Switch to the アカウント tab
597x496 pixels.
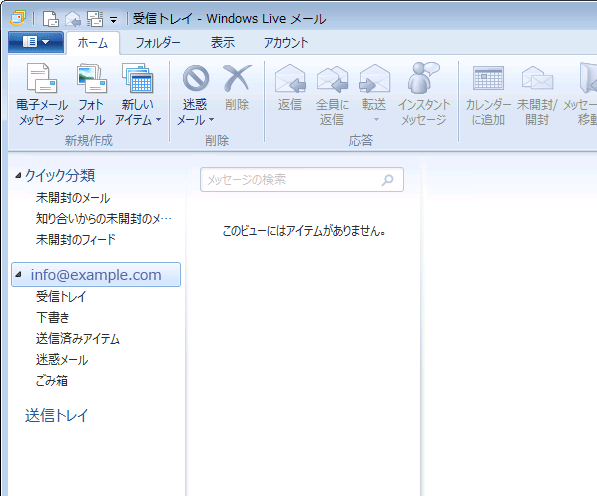point(286,43)
